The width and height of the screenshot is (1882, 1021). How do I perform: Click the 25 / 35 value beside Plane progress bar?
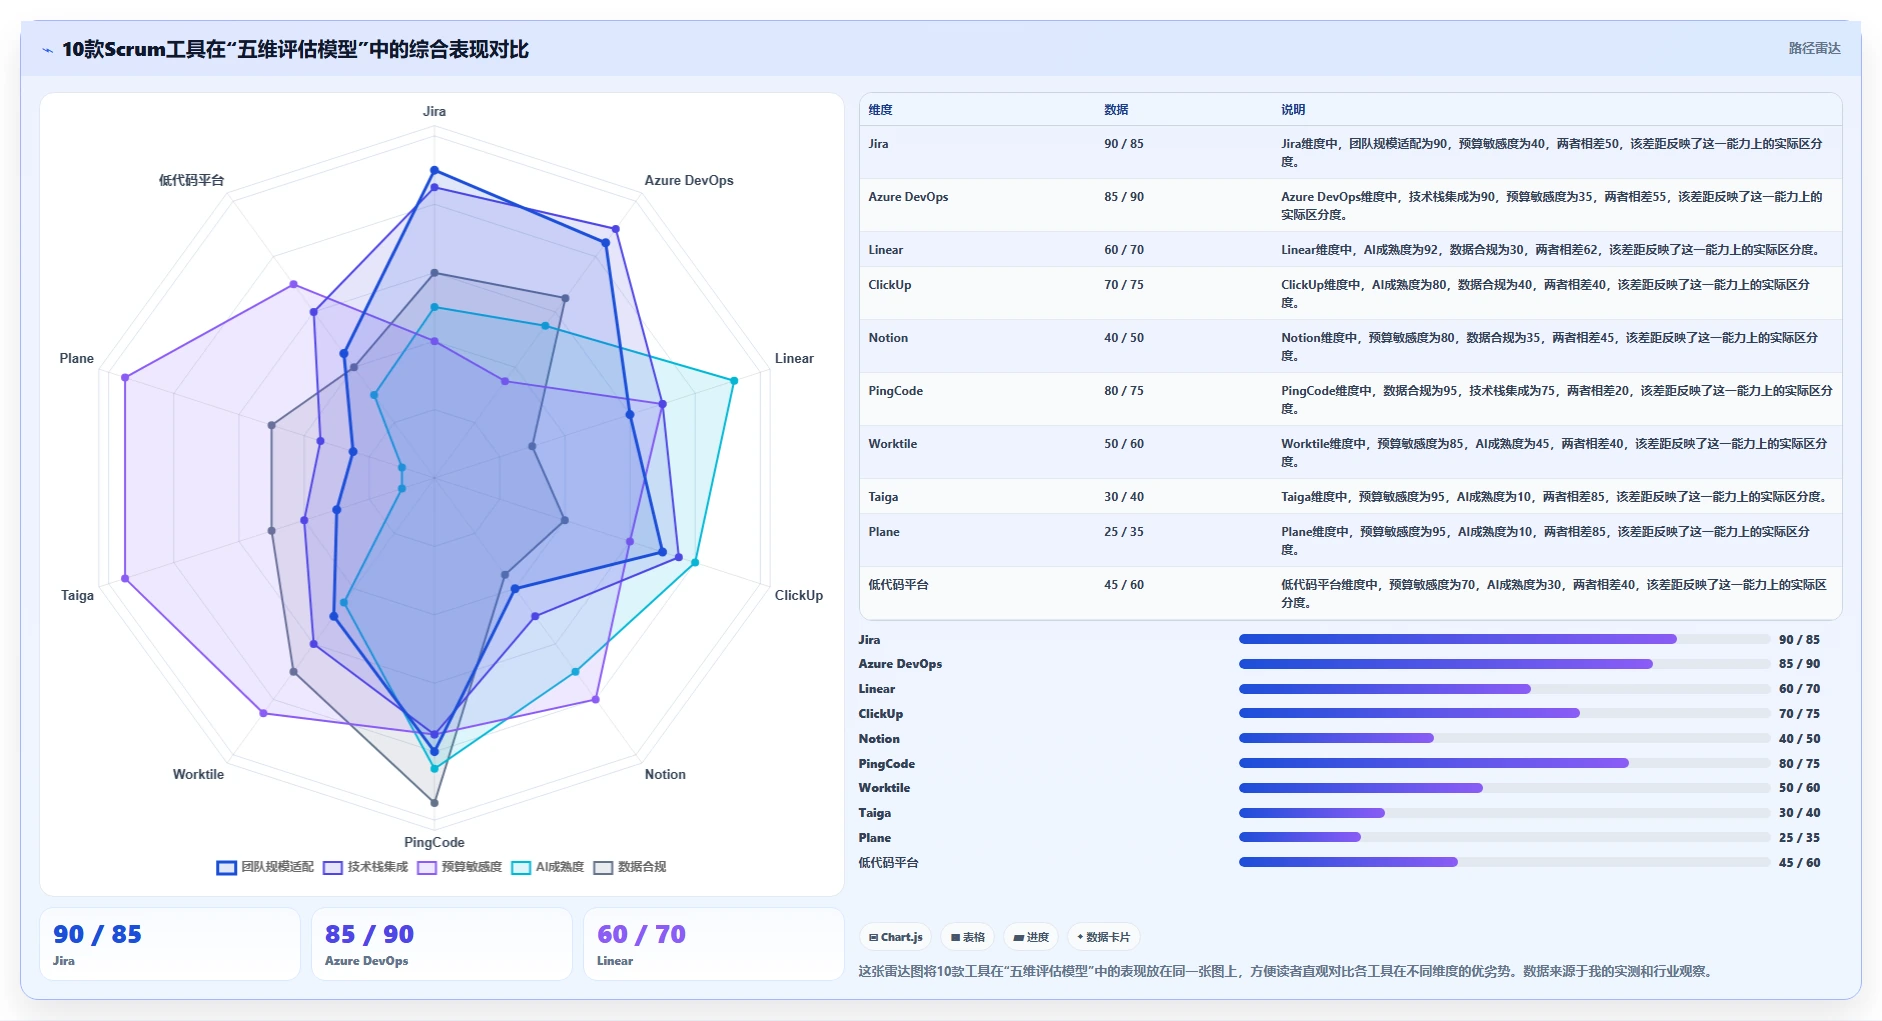(x=1799, y=838)
